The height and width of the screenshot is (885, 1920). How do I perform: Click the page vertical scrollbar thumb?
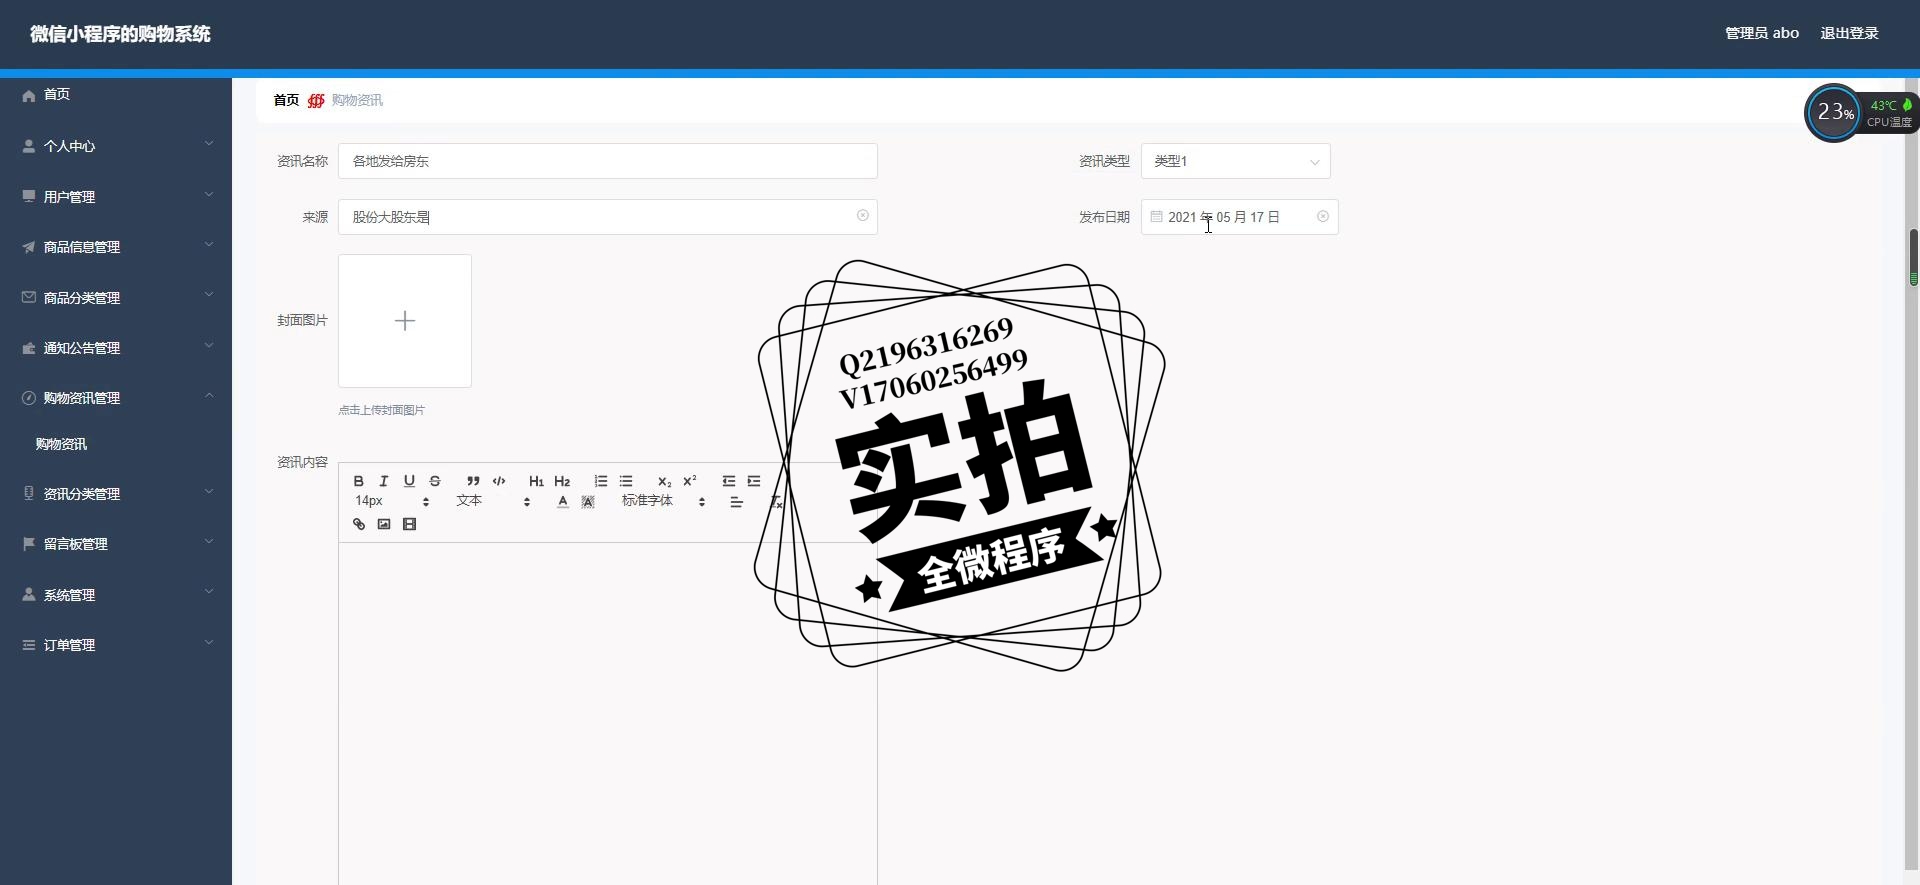[x=1913, y=258]
